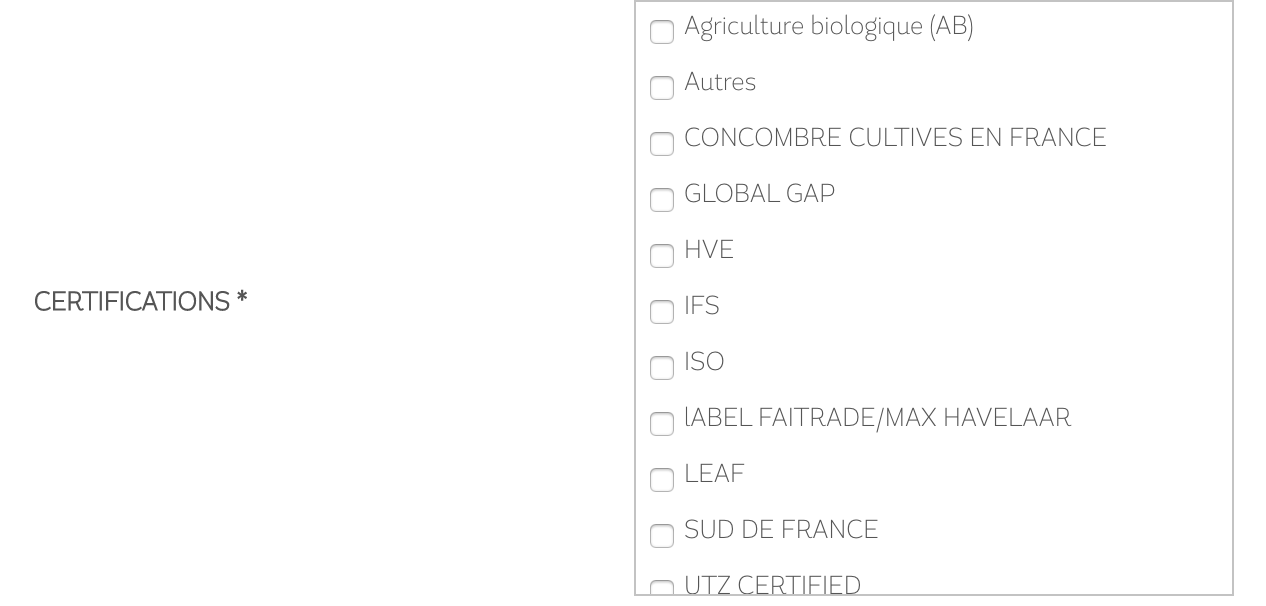Screen dimensions: 1266x606
Task: Select the LEAF checkbox
Action: click(x=662, y=480)
